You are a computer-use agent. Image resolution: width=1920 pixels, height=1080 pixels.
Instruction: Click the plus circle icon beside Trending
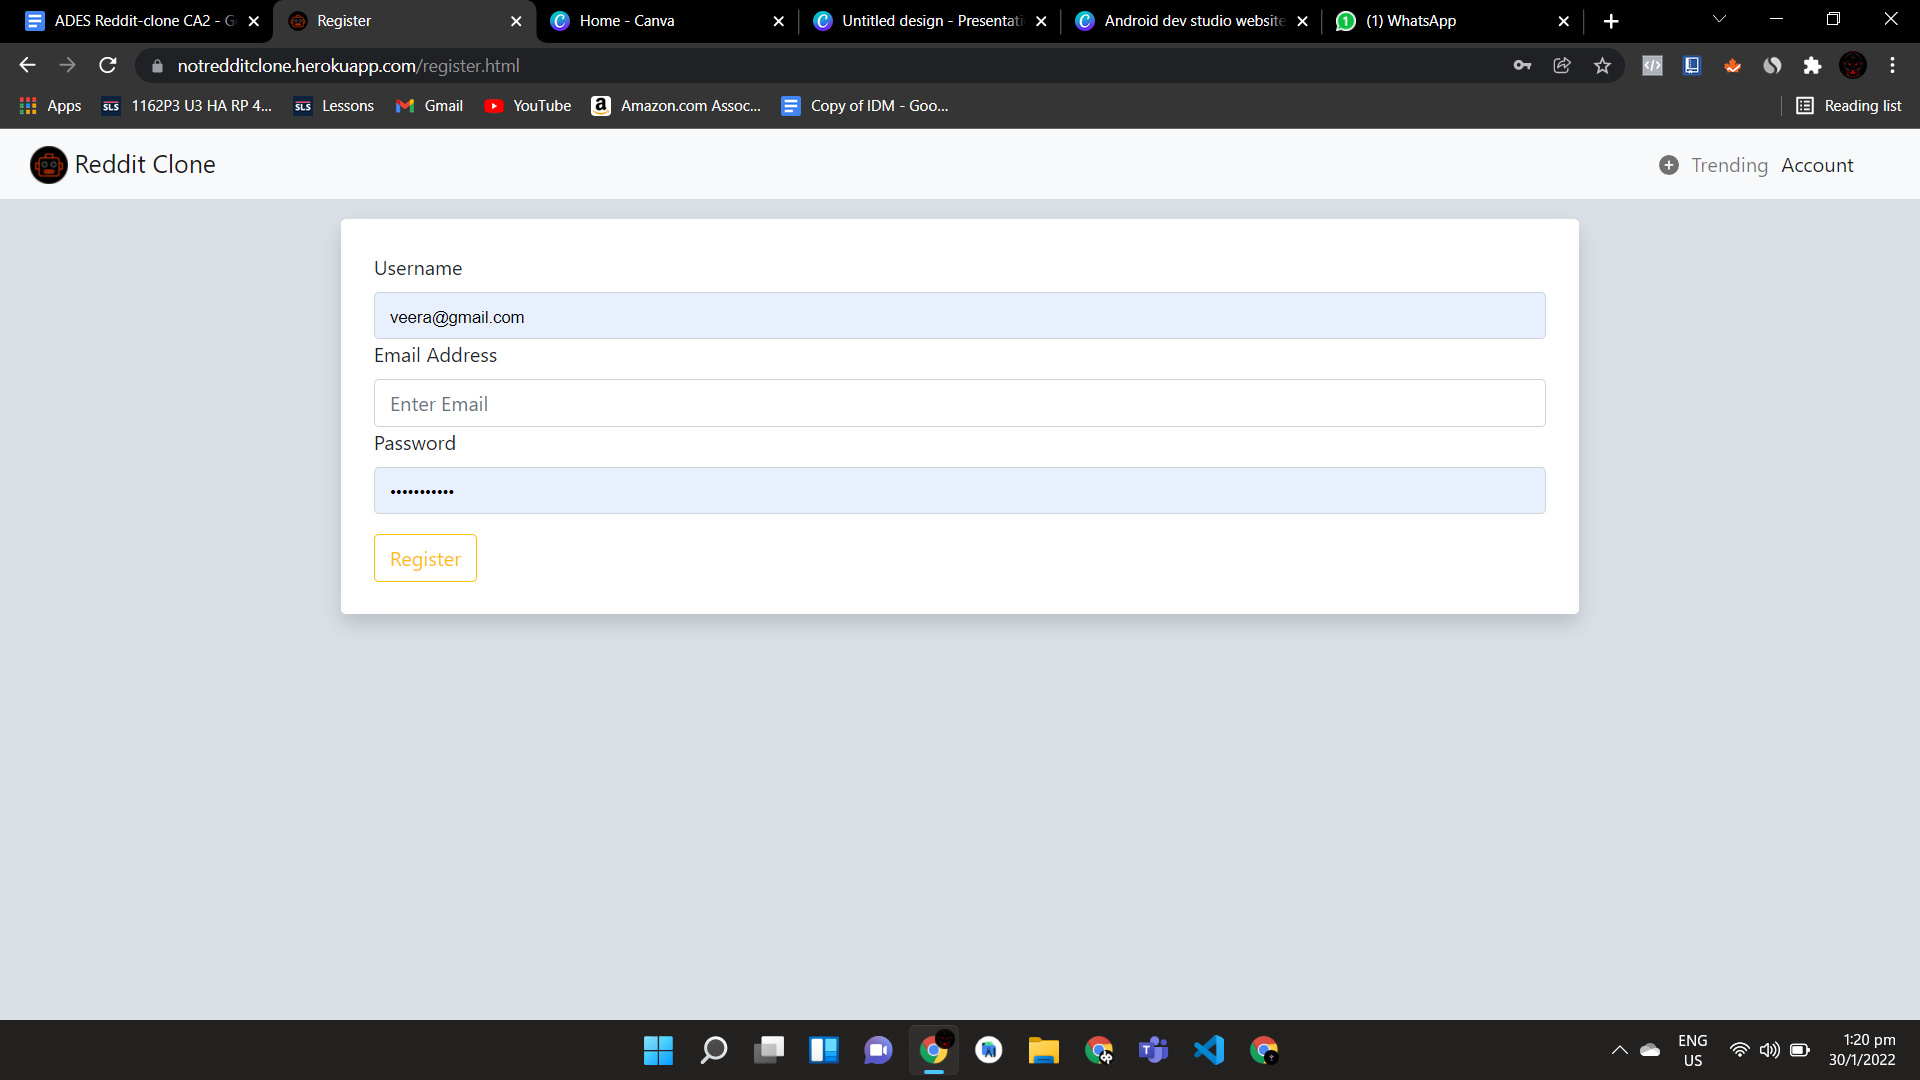[x=1668, y=165]
